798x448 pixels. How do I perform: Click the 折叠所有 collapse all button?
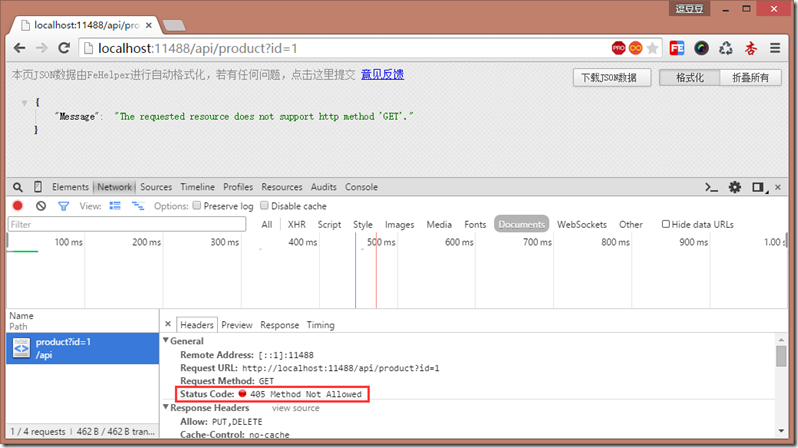(x=751, y=77)
